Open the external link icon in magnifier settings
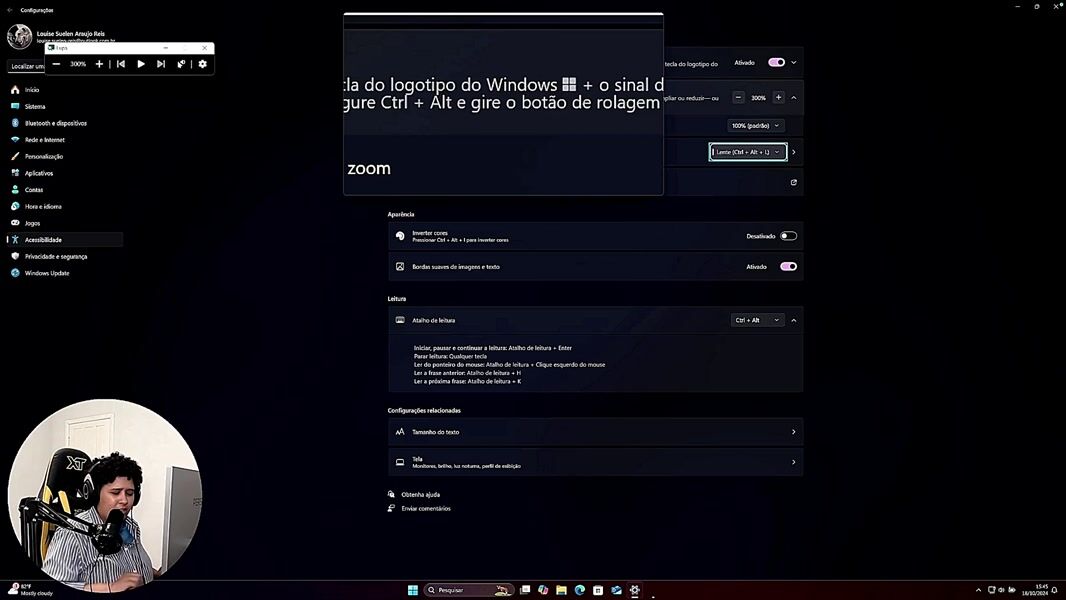Viewport: 1066px width, 600px height. pyautogui.click(x=794, y=182)
